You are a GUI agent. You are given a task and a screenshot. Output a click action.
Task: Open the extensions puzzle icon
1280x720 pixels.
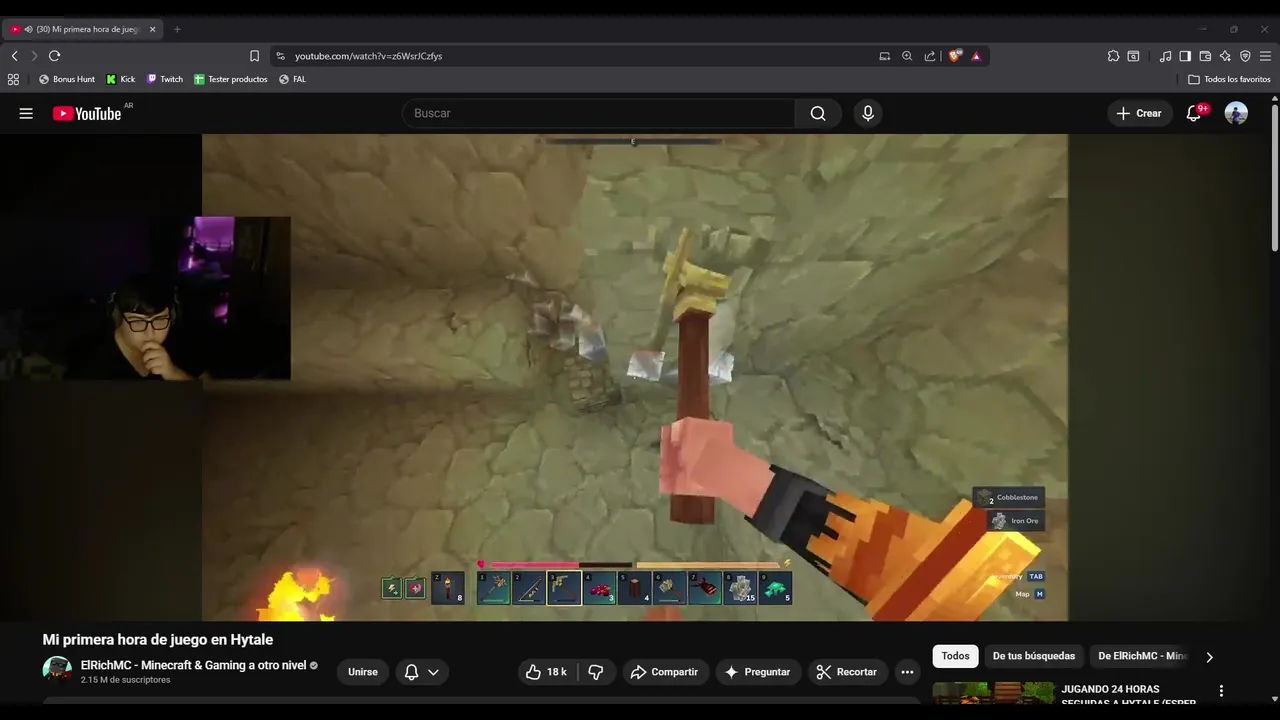coord(1113,56)
